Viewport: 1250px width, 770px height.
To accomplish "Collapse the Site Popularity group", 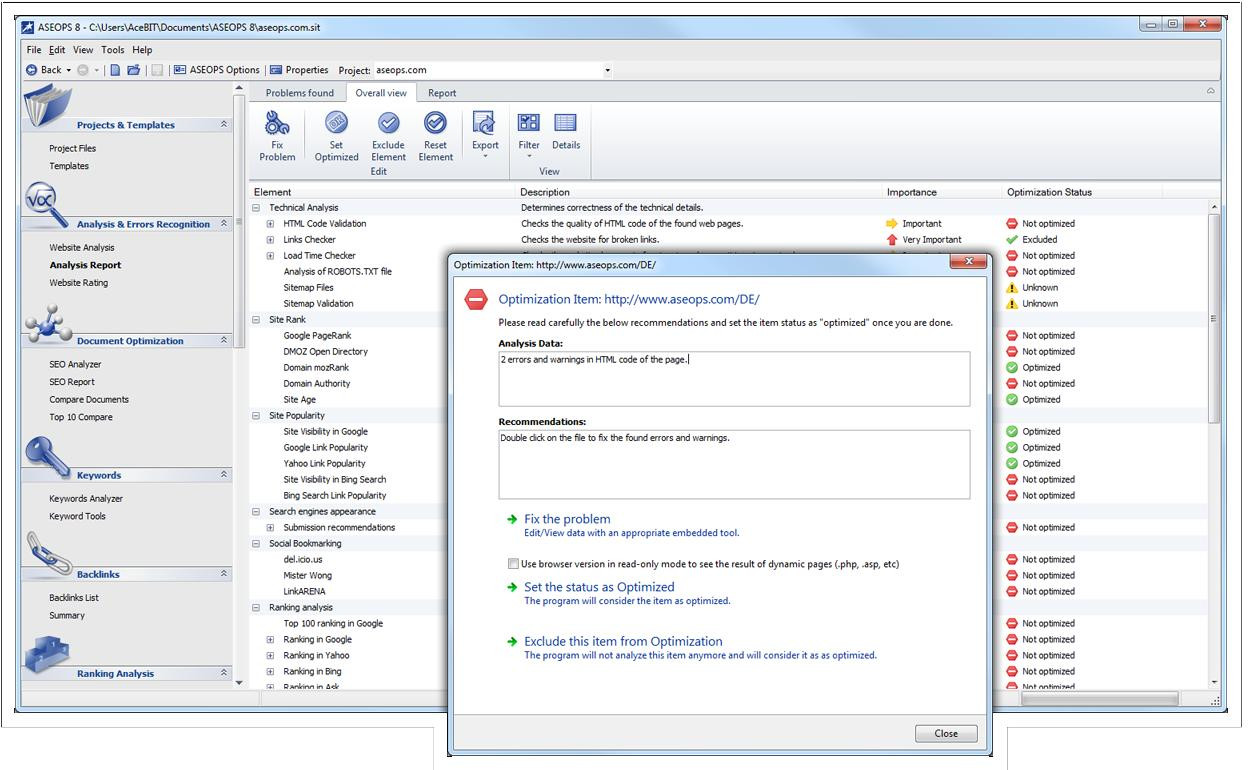I will 256,416.
